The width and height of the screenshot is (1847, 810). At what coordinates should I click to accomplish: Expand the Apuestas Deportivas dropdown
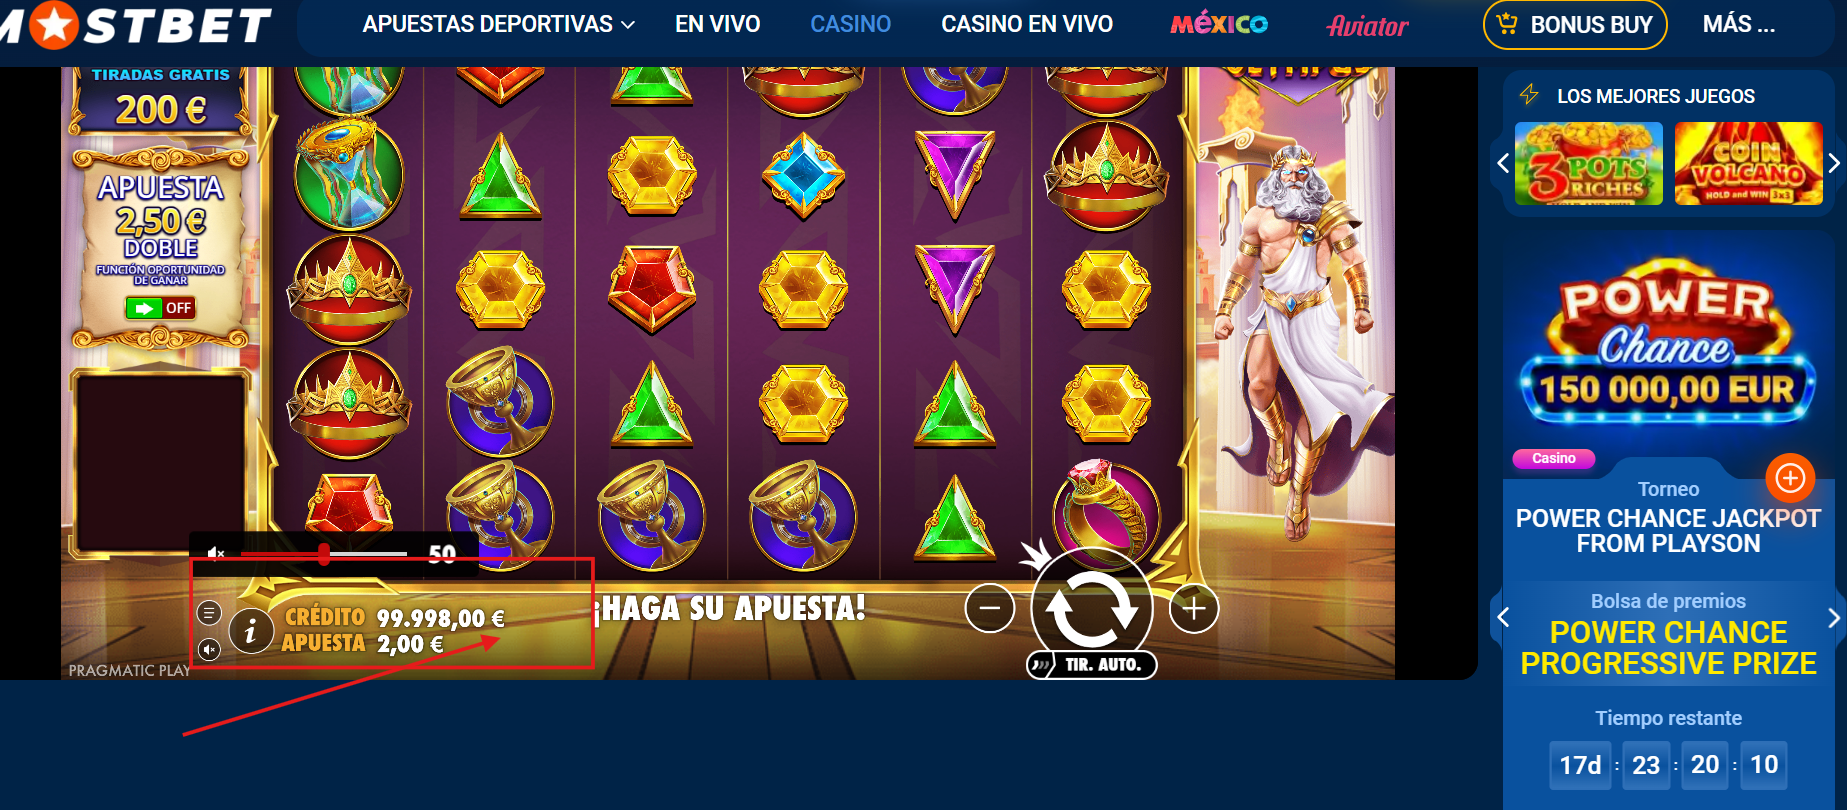point(498,24)
